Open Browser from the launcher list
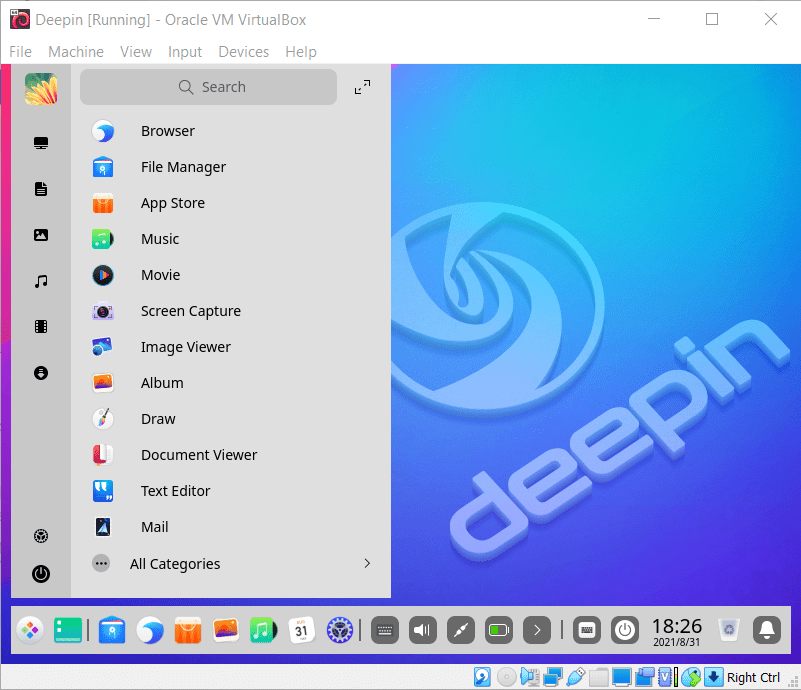The image size is (801, 690). pyautogui.click(x=230, y=131)
